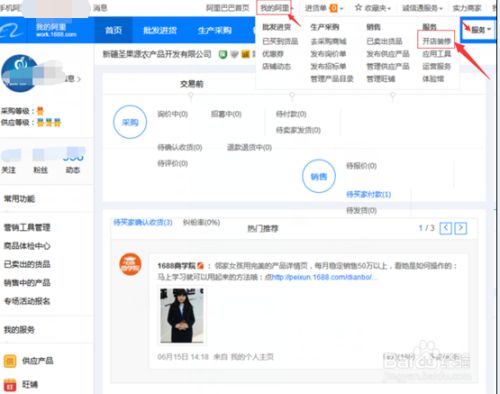Screen dimensions: 500x394
Task: Choose 去采购商城 in dropdown menu
Action: click(x=328, y=41)
